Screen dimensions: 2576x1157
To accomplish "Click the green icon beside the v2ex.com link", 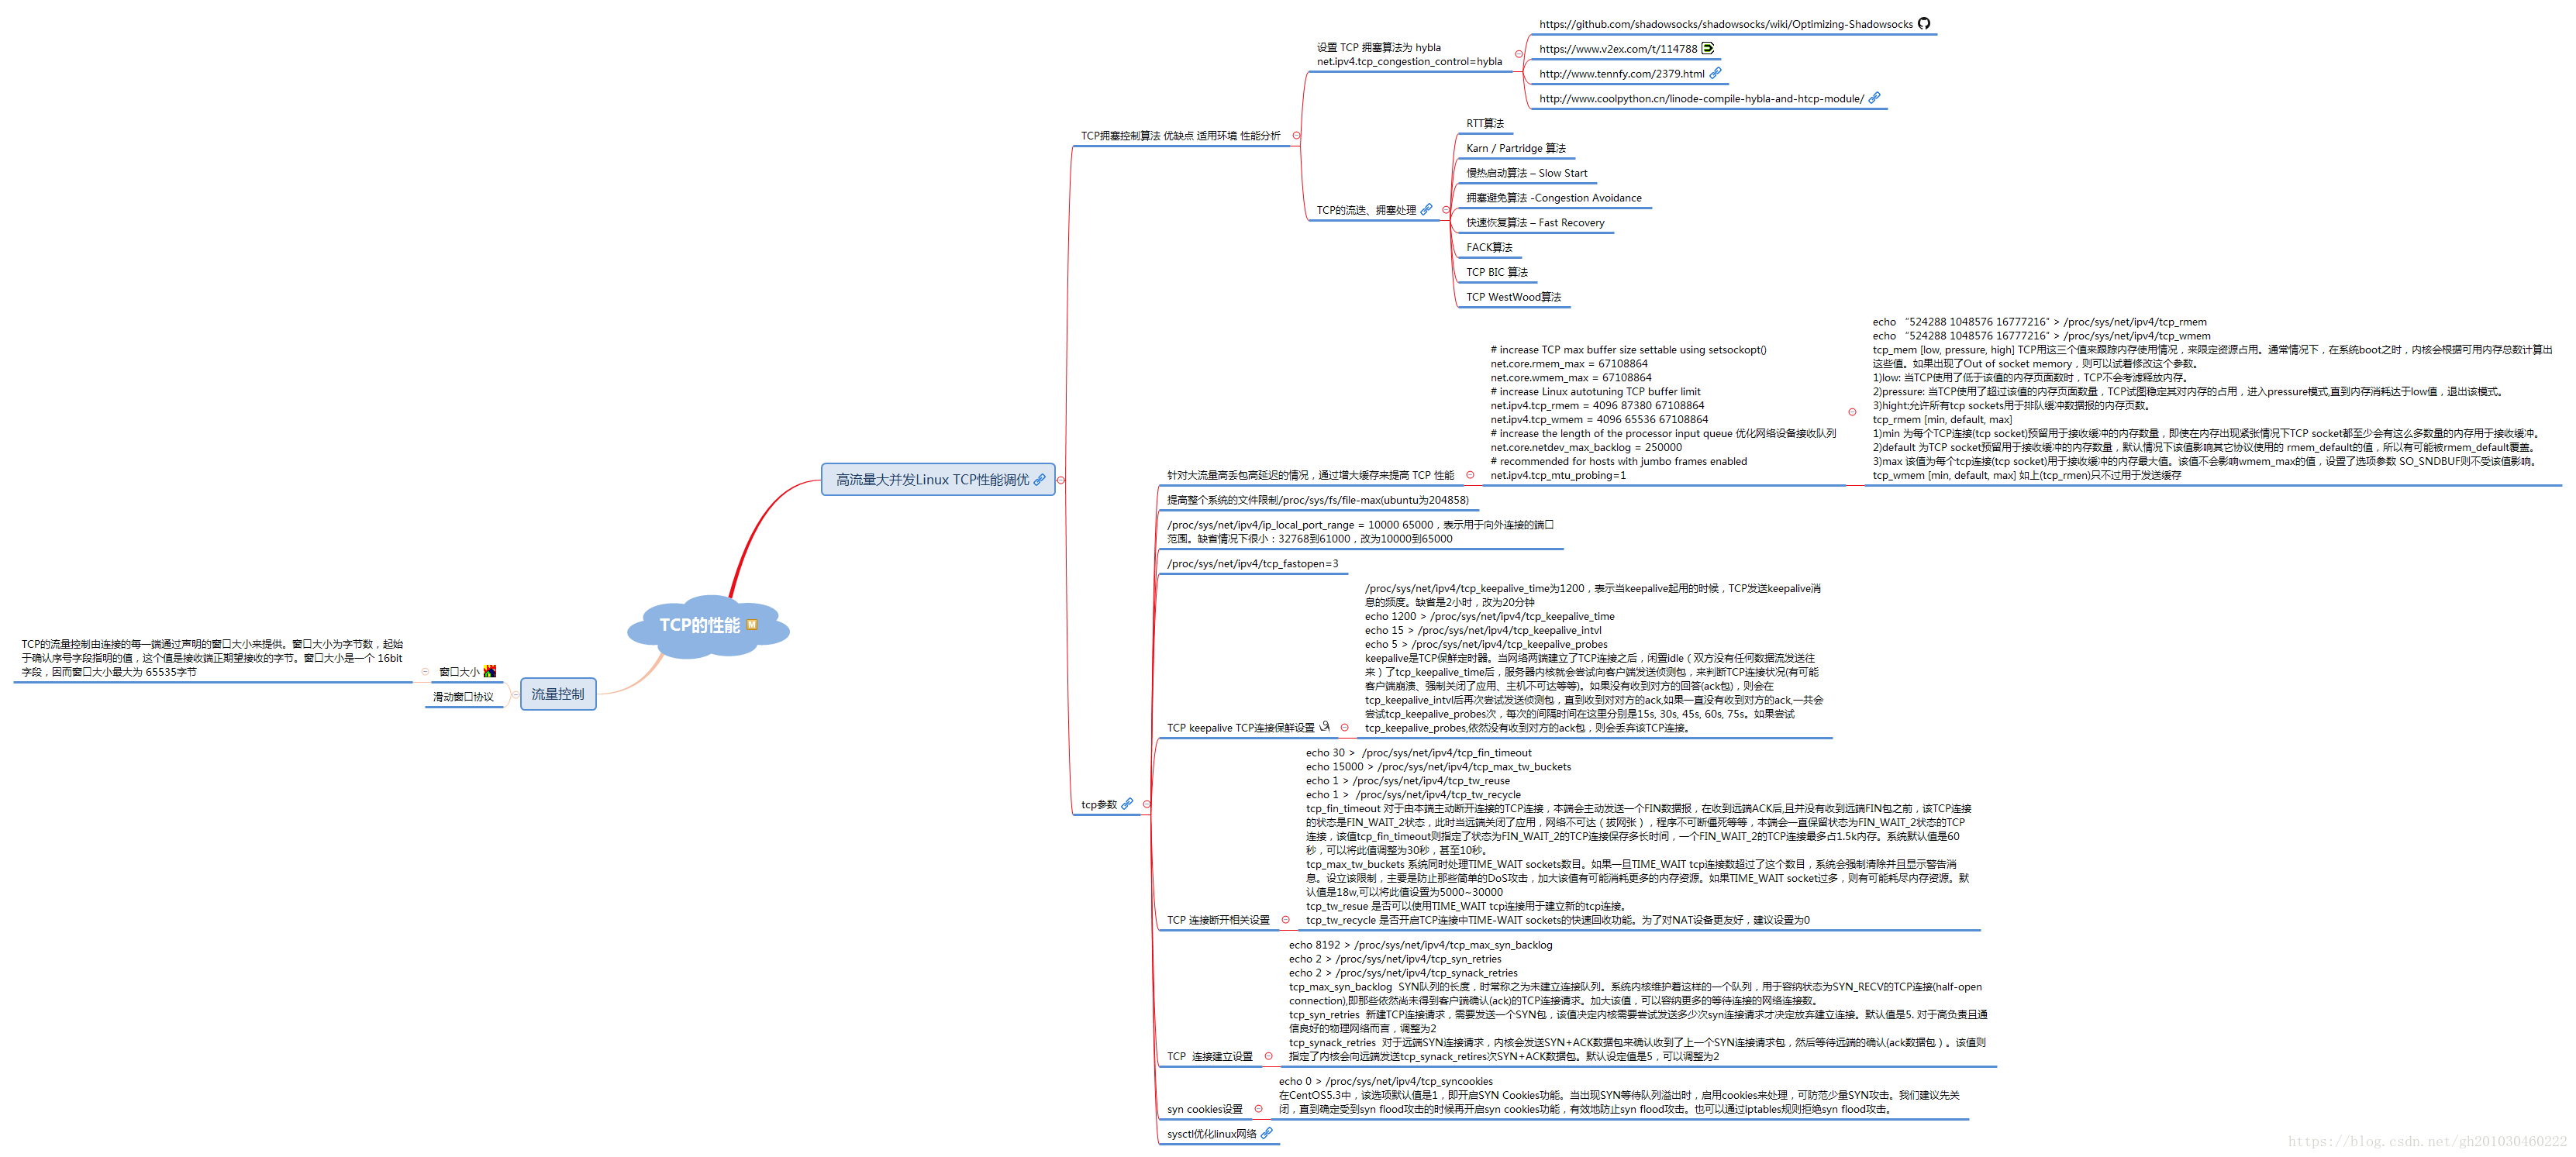I will [1708, 48].
